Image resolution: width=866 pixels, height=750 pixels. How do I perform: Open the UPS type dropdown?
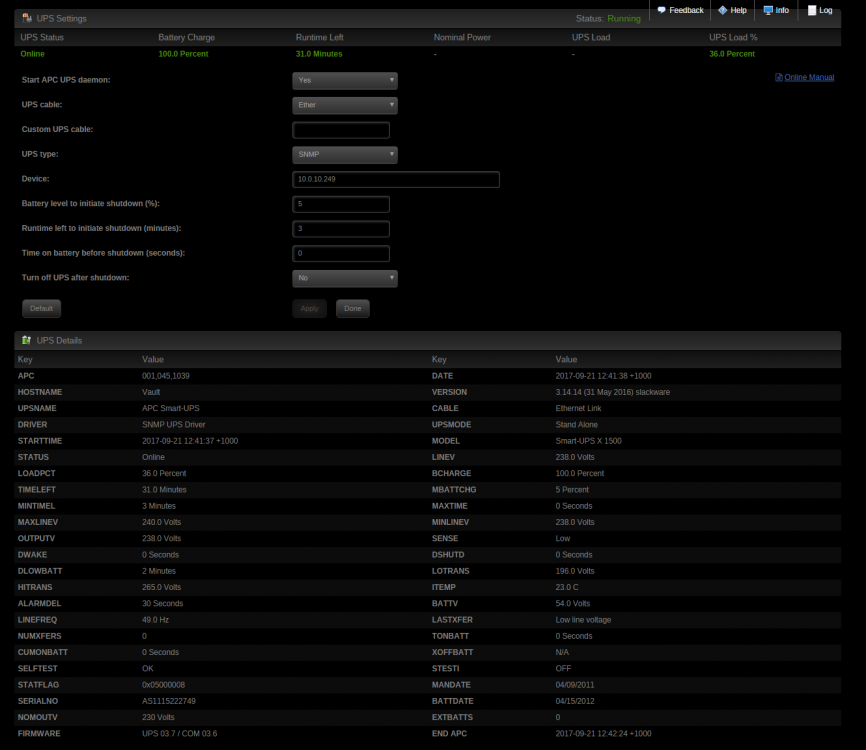[345, 155]
